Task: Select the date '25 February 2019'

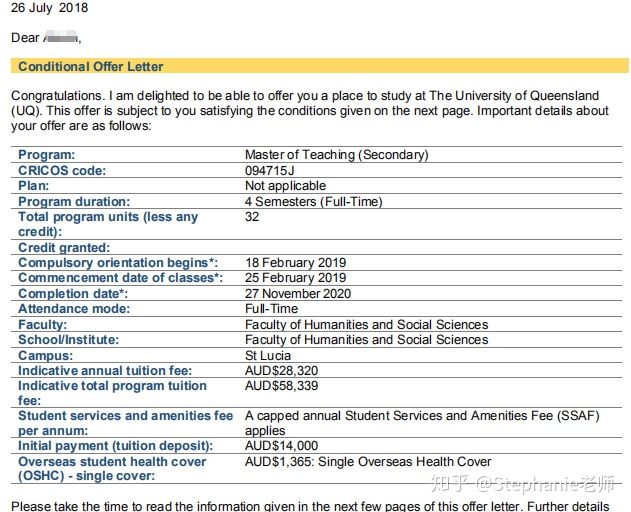Action: point(295,278)
